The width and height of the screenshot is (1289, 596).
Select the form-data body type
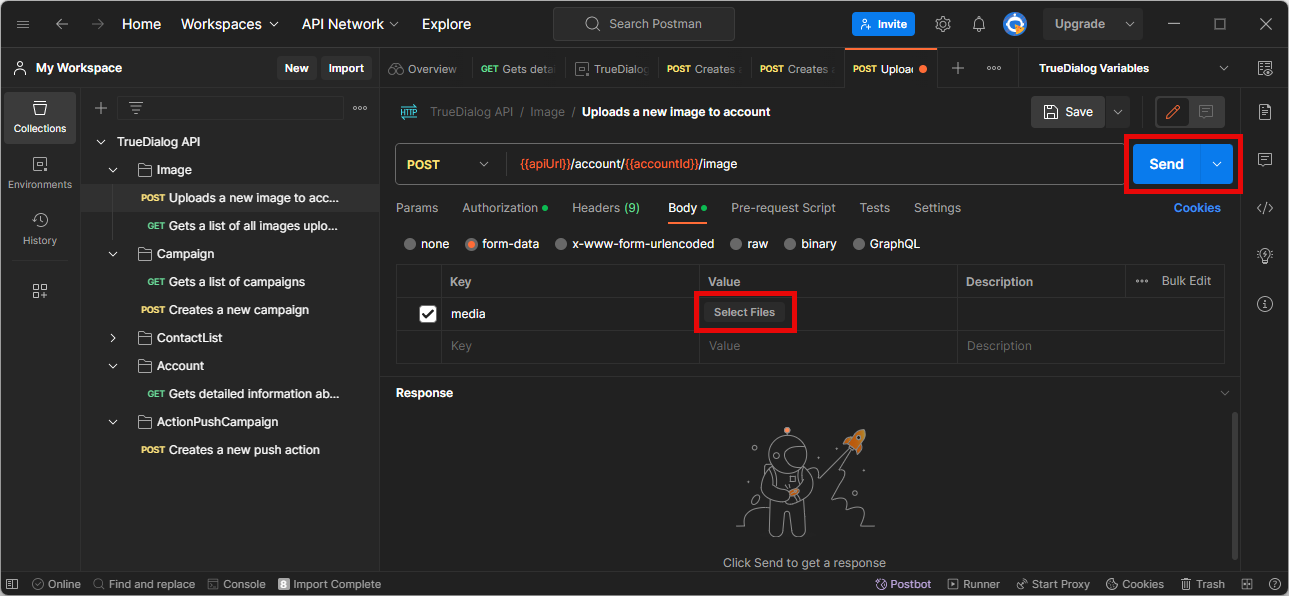[472, 244]
